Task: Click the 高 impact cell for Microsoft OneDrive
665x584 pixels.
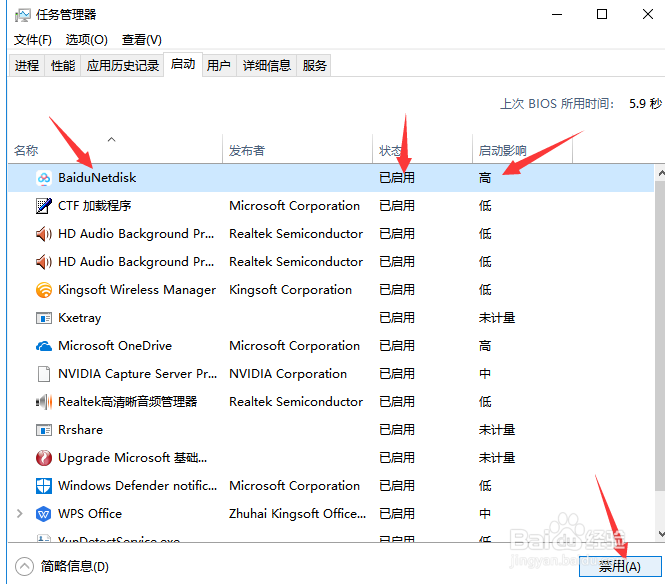Action: 485,346
